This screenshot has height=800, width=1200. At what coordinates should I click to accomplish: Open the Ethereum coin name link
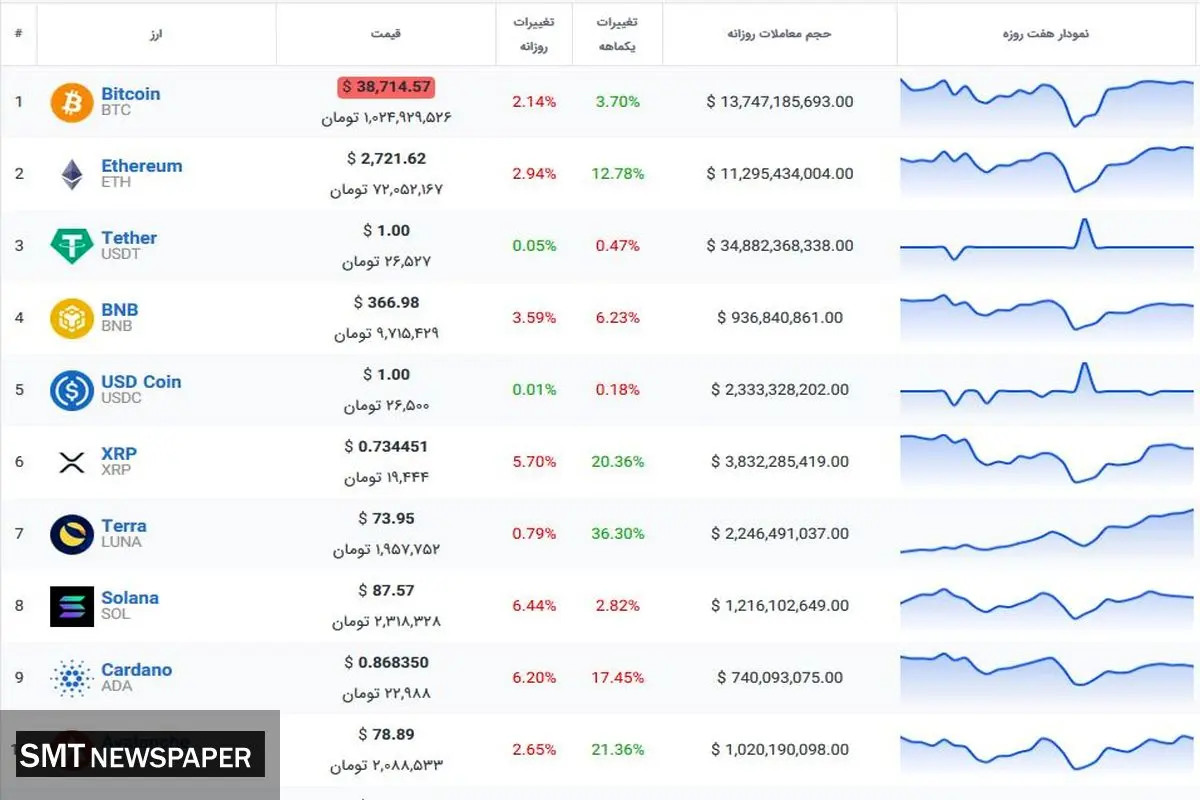pos(141,166)
